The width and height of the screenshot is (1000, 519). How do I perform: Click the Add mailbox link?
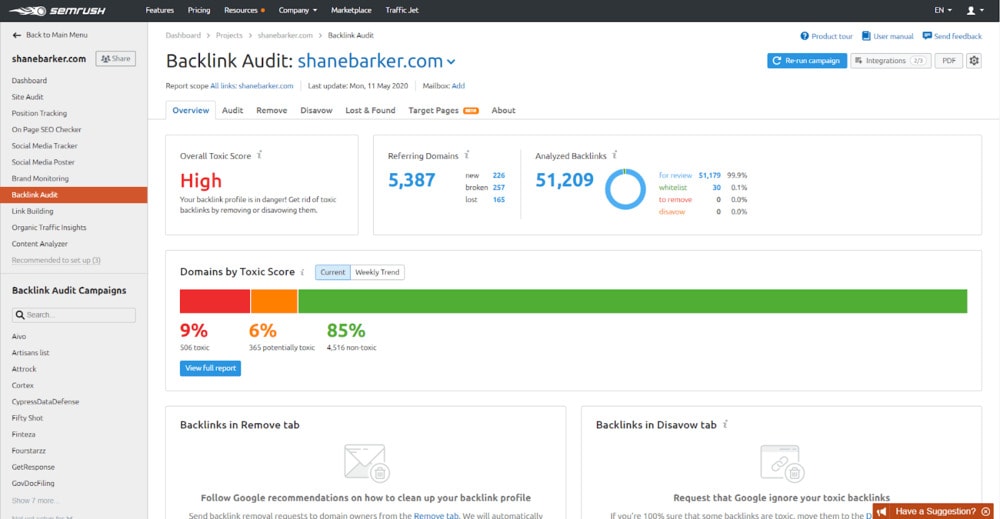coord(458,85)
